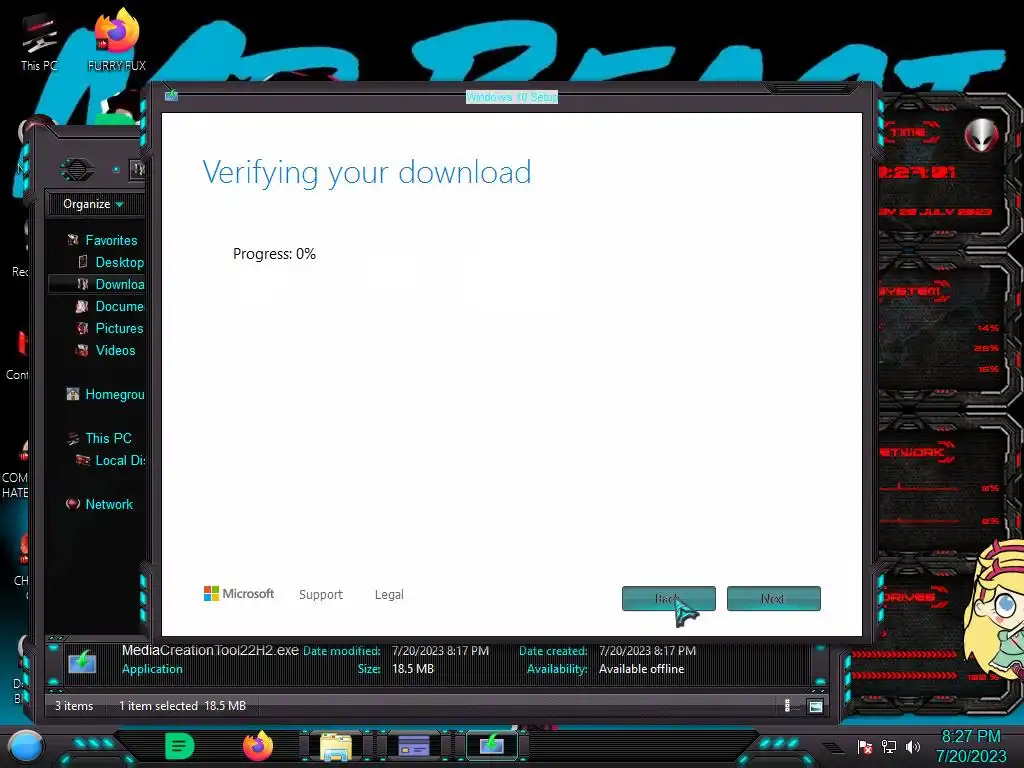Image resolution: width=1024 pixels, height=768 pixels.
Task: Click the Next button in Windows 10 Setup
Action: click(773, 598)
